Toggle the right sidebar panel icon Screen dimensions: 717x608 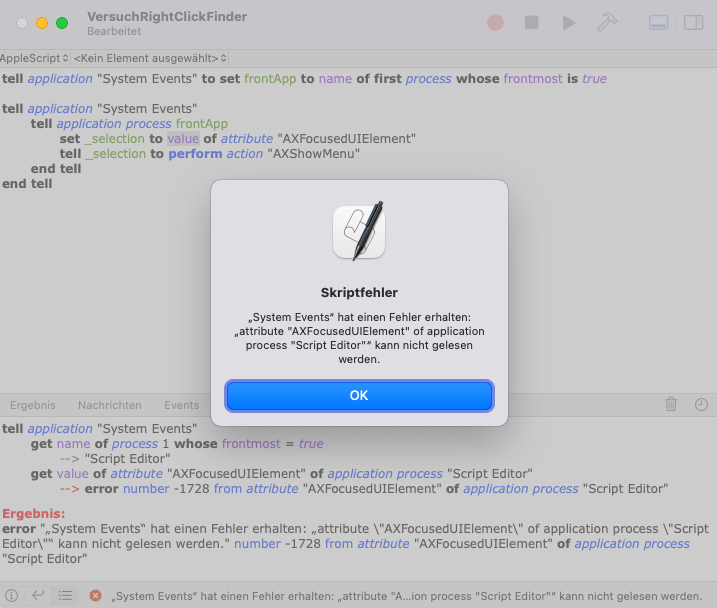(x=693, y=22)
